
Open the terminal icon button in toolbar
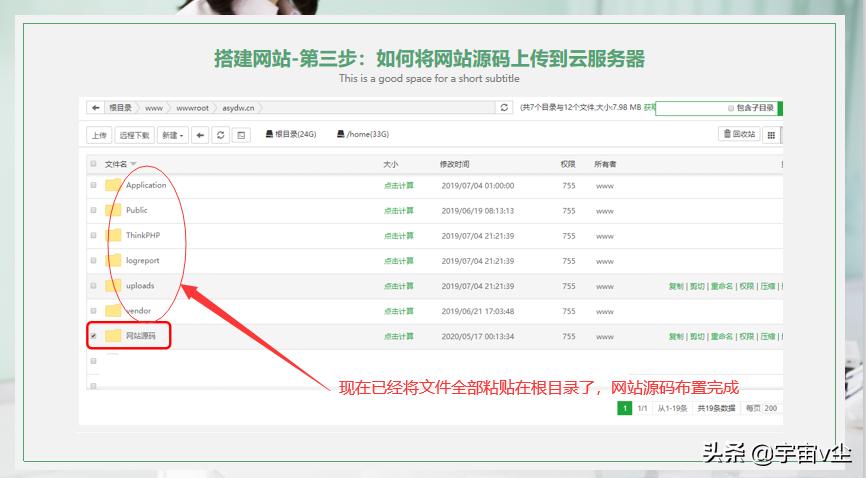pos(241,135)
